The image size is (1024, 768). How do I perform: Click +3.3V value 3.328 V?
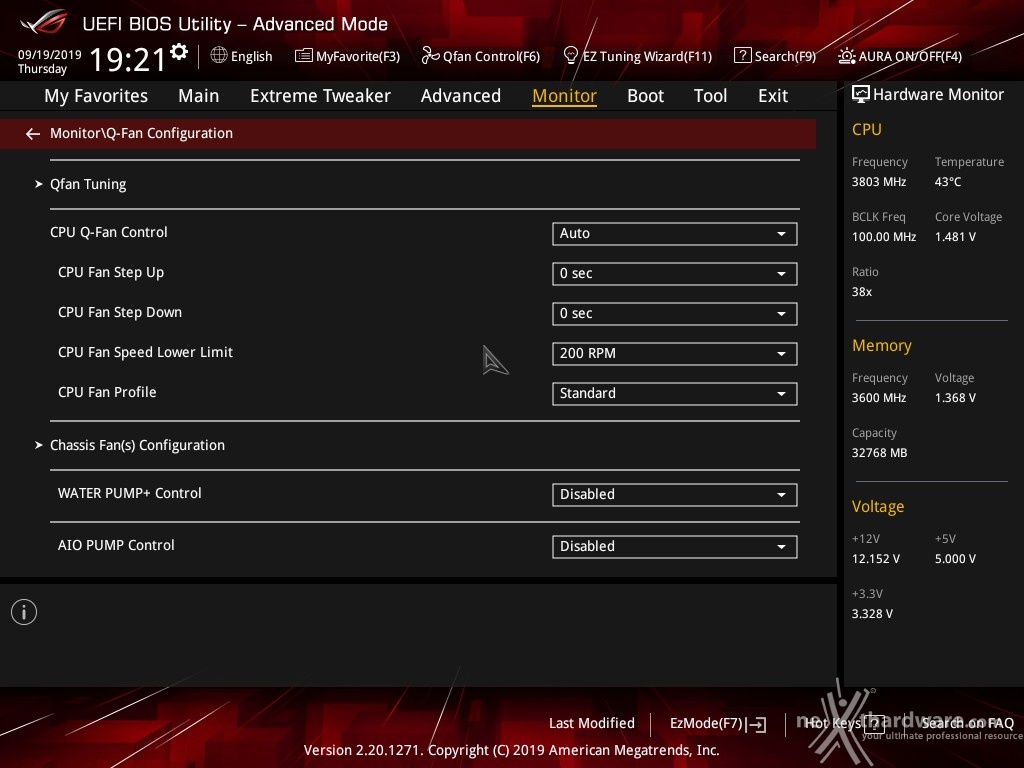coord(872,614)
